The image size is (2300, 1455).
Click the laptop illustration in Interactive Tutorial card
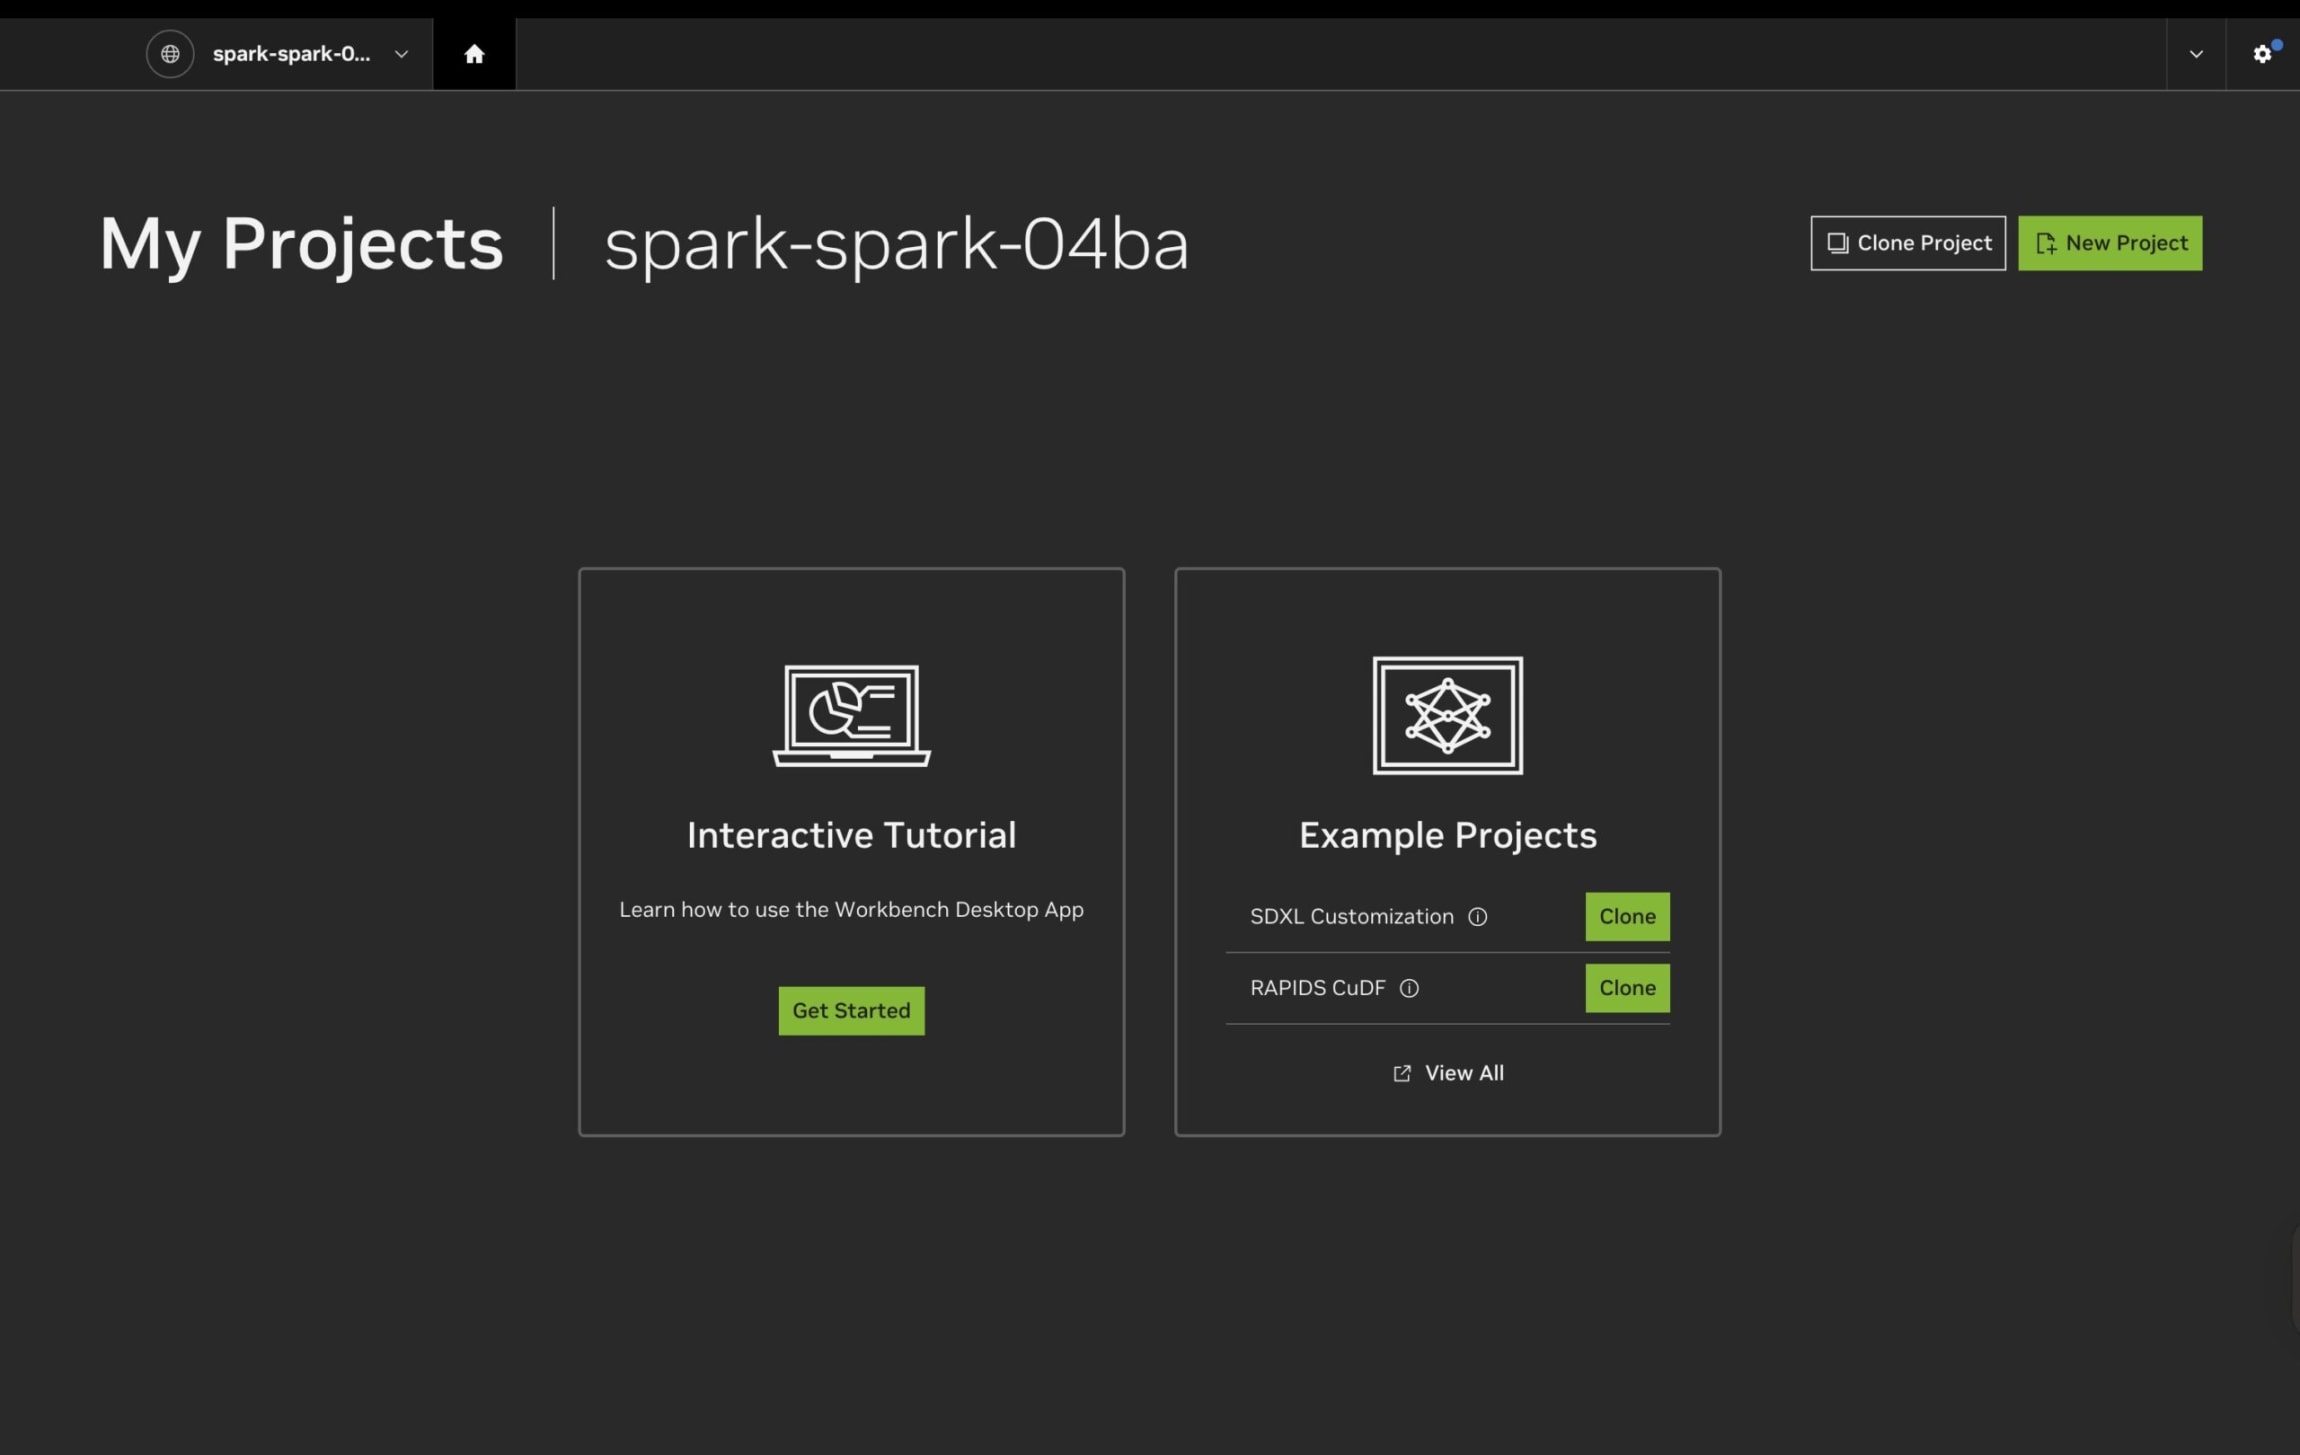click(x=849, y=716)
